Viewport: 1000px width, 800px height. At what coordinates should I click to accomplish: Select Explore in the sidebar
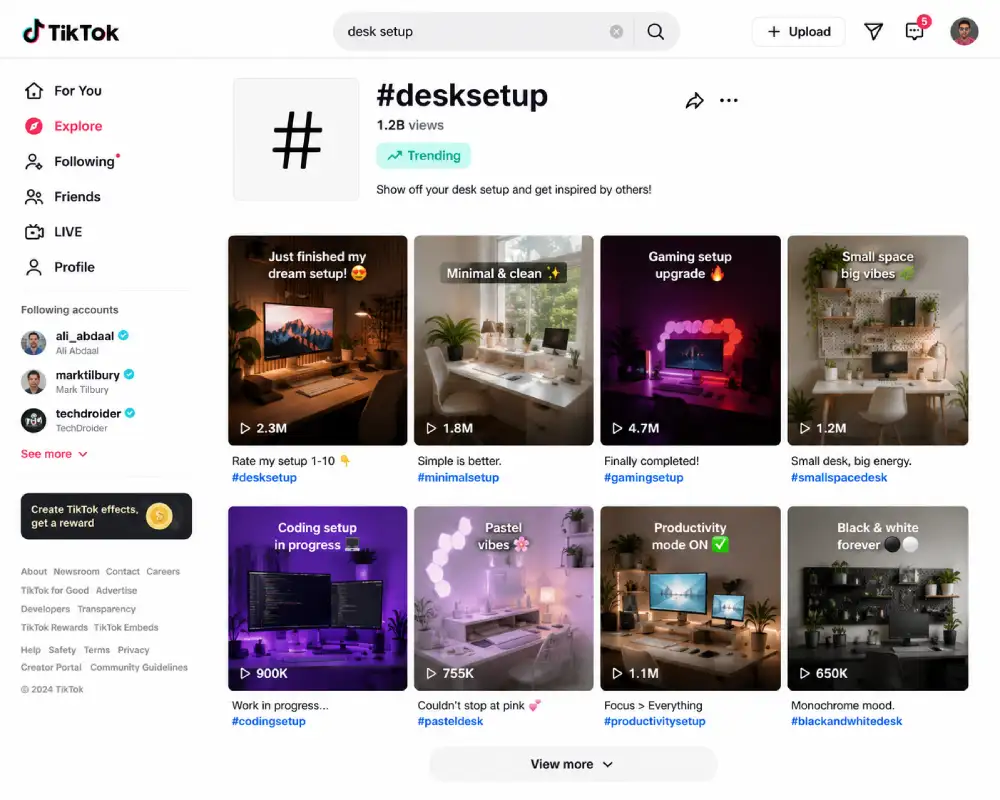pos(63,126)
